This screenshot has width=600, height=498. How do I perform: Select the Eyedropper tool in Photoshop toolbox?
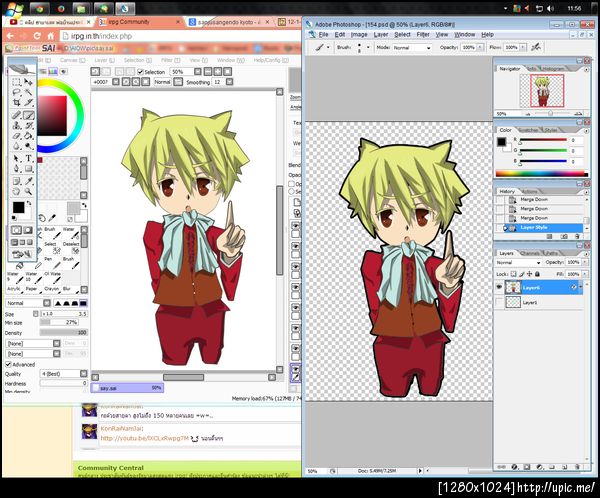(29, 181)
